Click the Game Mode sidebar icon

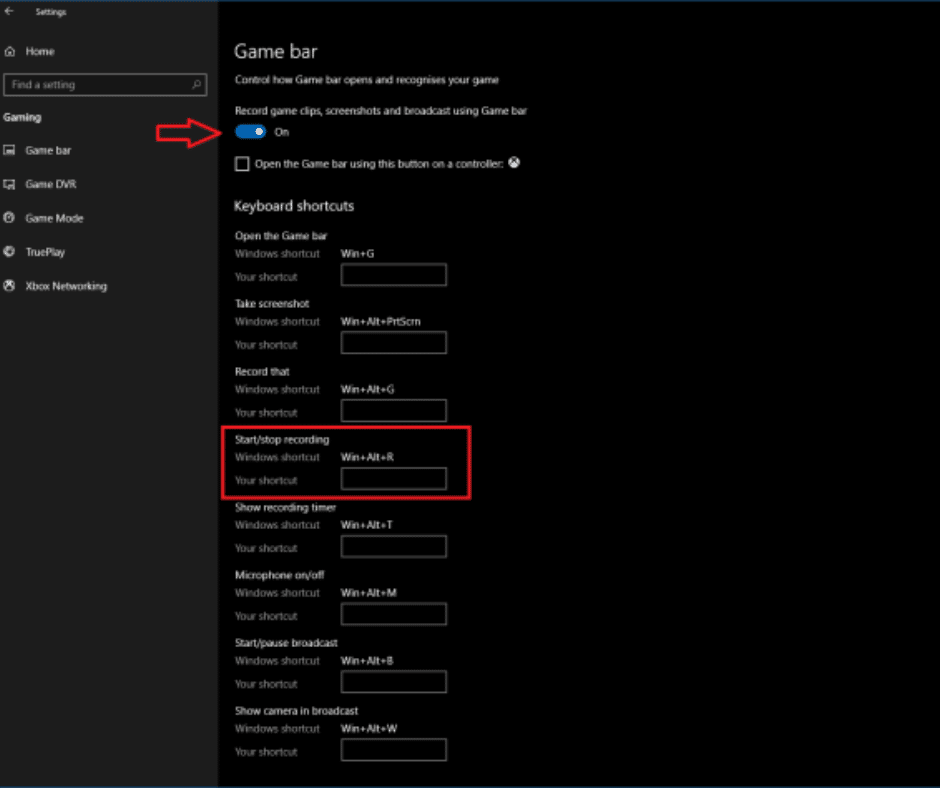click(x=10, y=218)
